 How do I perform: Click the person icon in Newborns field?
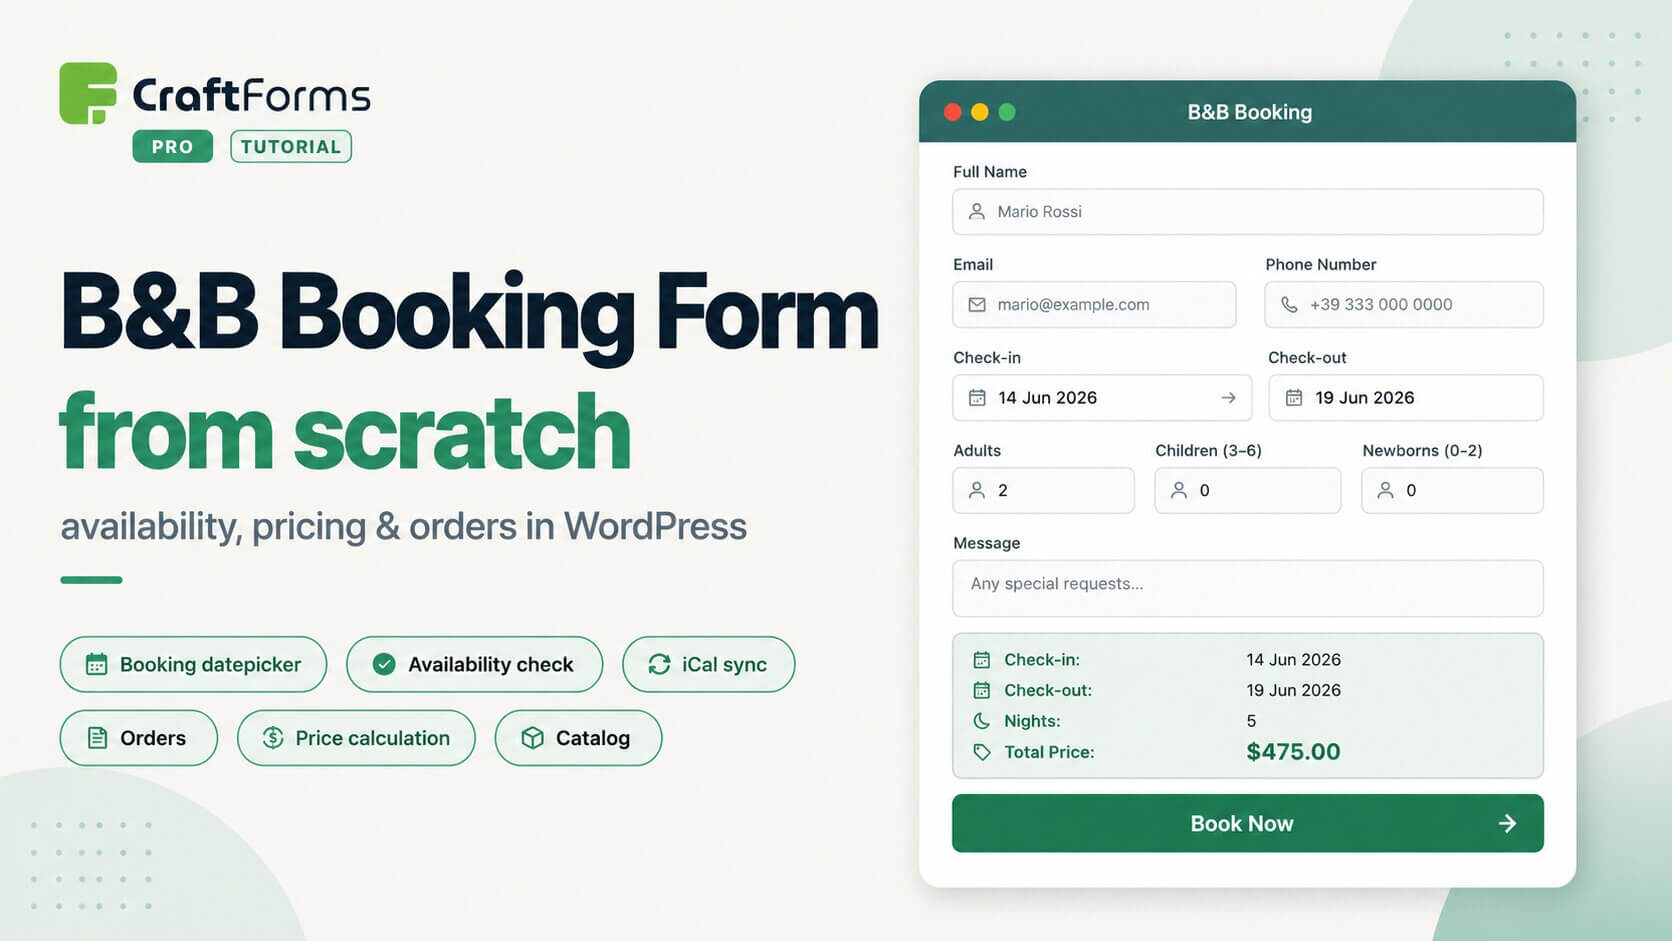coord(1385,490)
